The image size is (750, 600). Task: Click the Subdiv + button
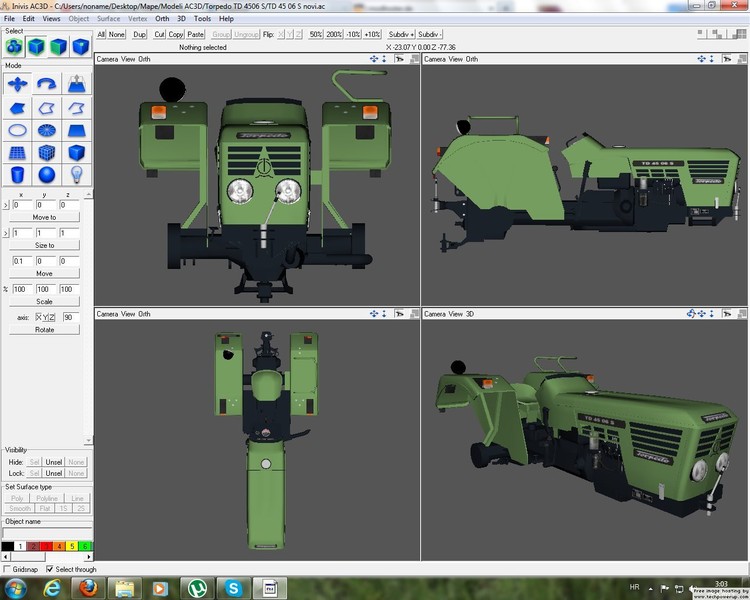[401, 34]
